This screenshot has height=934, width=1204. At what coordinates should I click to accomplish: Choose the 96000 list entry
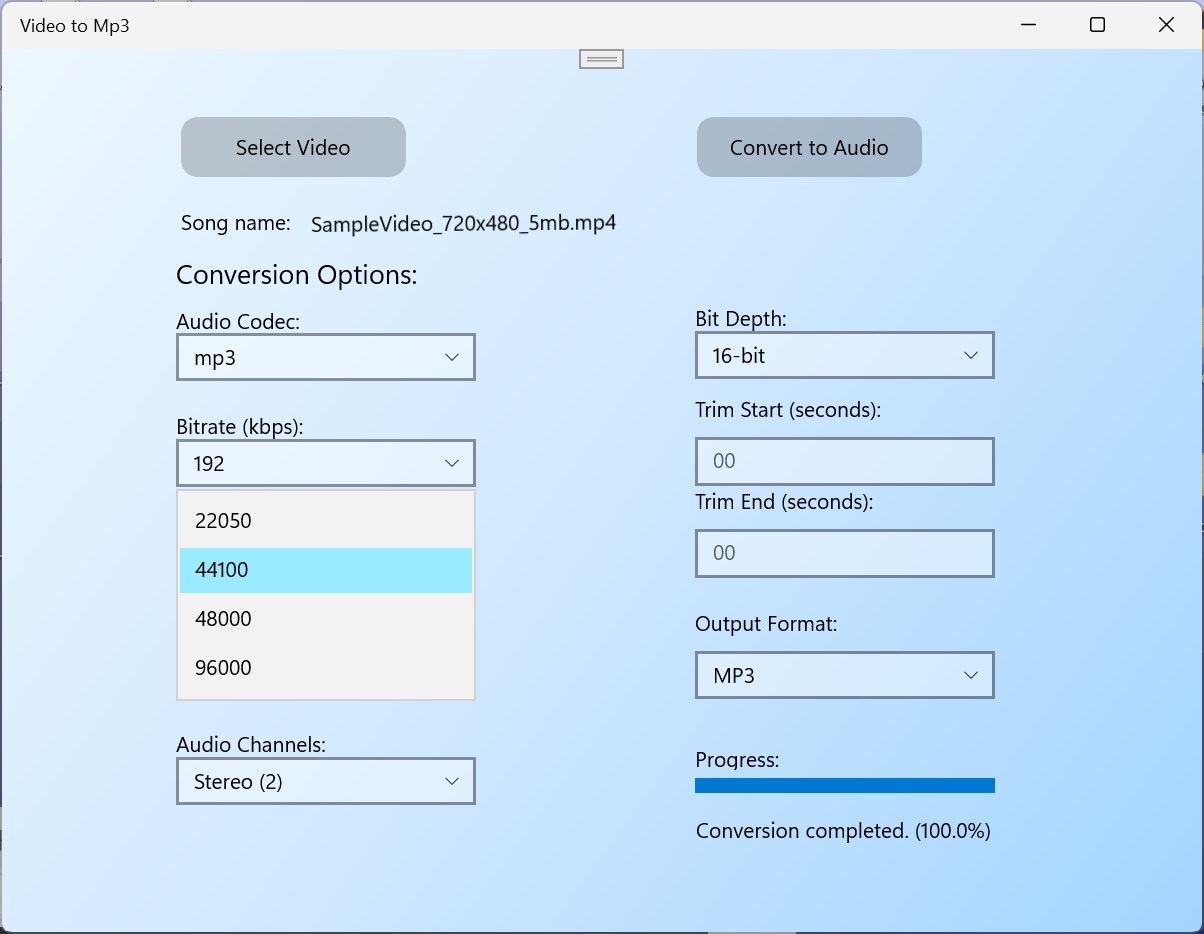(326, 668)
